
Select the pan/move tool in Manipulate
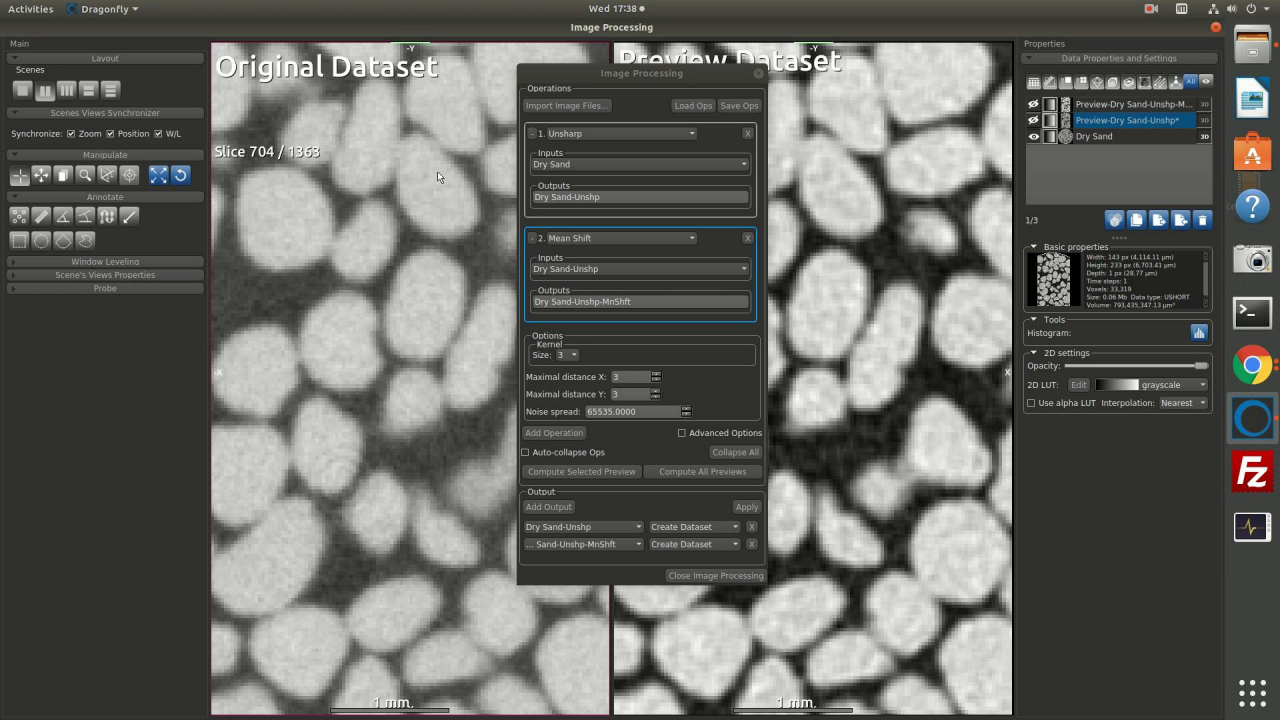(x=41, y=175)
